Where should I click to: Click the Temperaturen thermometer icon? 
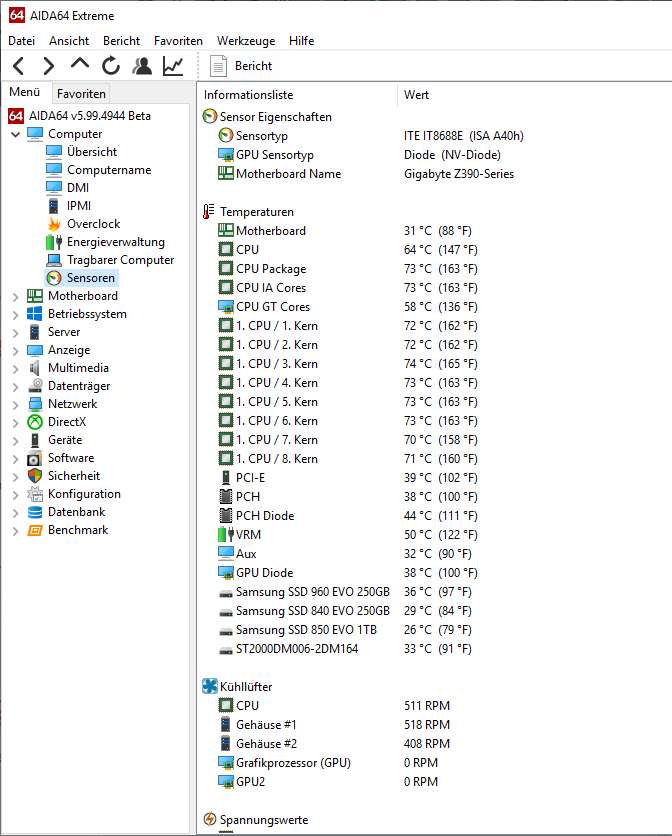pyautogui.click(x=209, y=212)
